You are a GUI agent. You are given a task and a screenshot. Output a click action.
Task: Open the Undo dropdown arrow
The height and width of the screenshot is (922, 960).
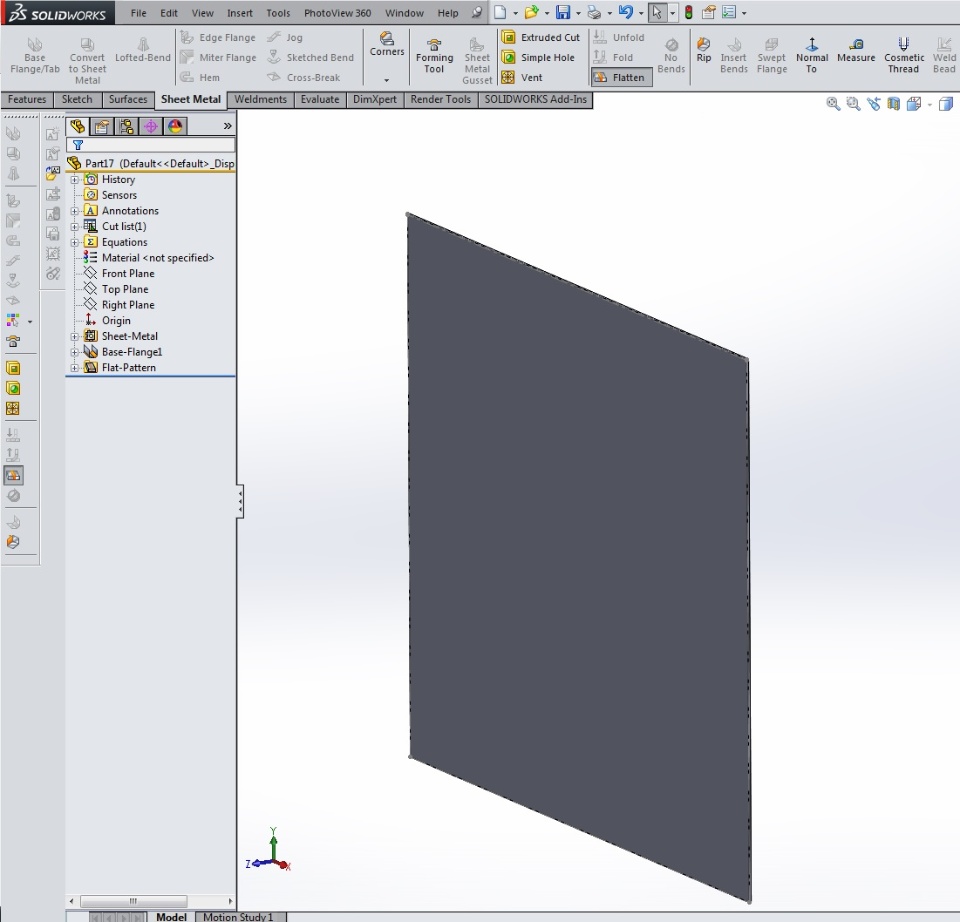tap(641, 13)
